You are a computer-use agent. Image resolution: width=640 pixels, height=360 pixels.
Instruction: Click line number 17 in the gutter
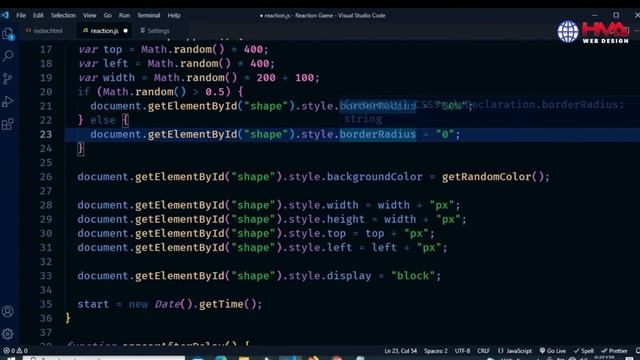click(x=46, y=49)
